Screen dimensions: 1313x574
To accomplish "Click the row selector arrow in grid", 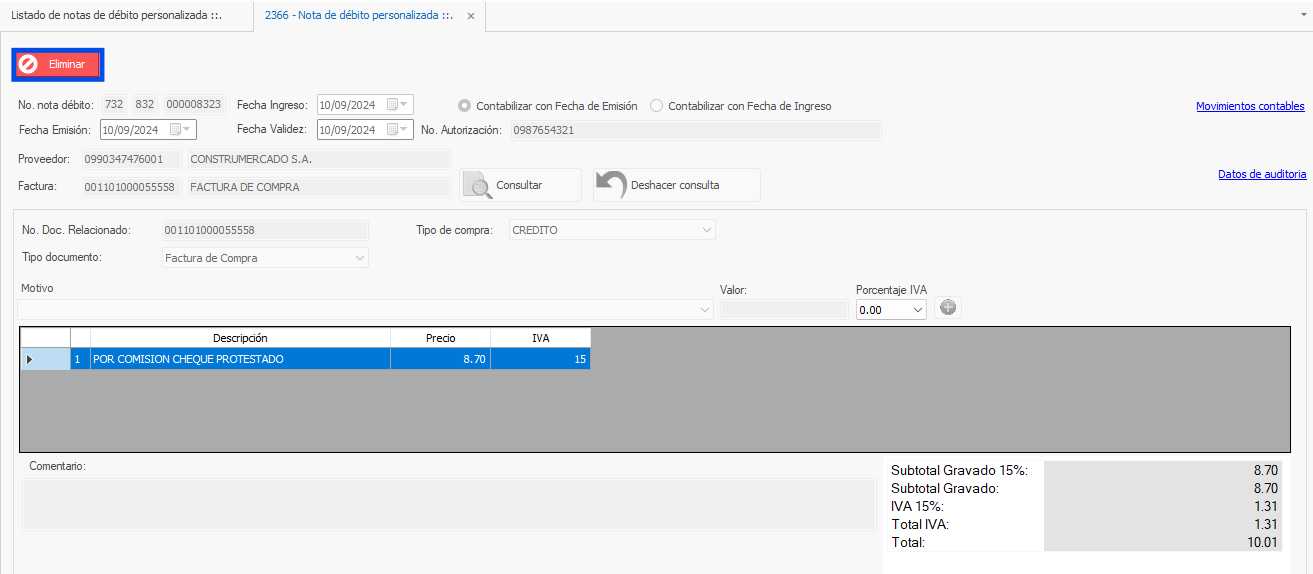I will click(29, 359).
